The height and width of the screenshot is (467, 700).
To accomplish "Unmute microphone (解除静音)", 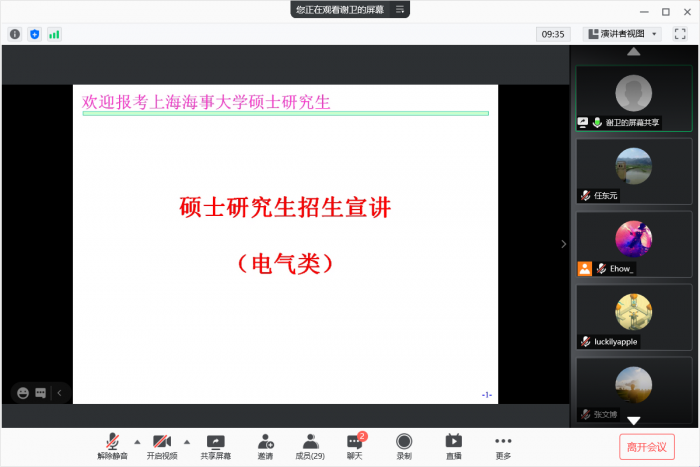I will [x=112, y=446].
